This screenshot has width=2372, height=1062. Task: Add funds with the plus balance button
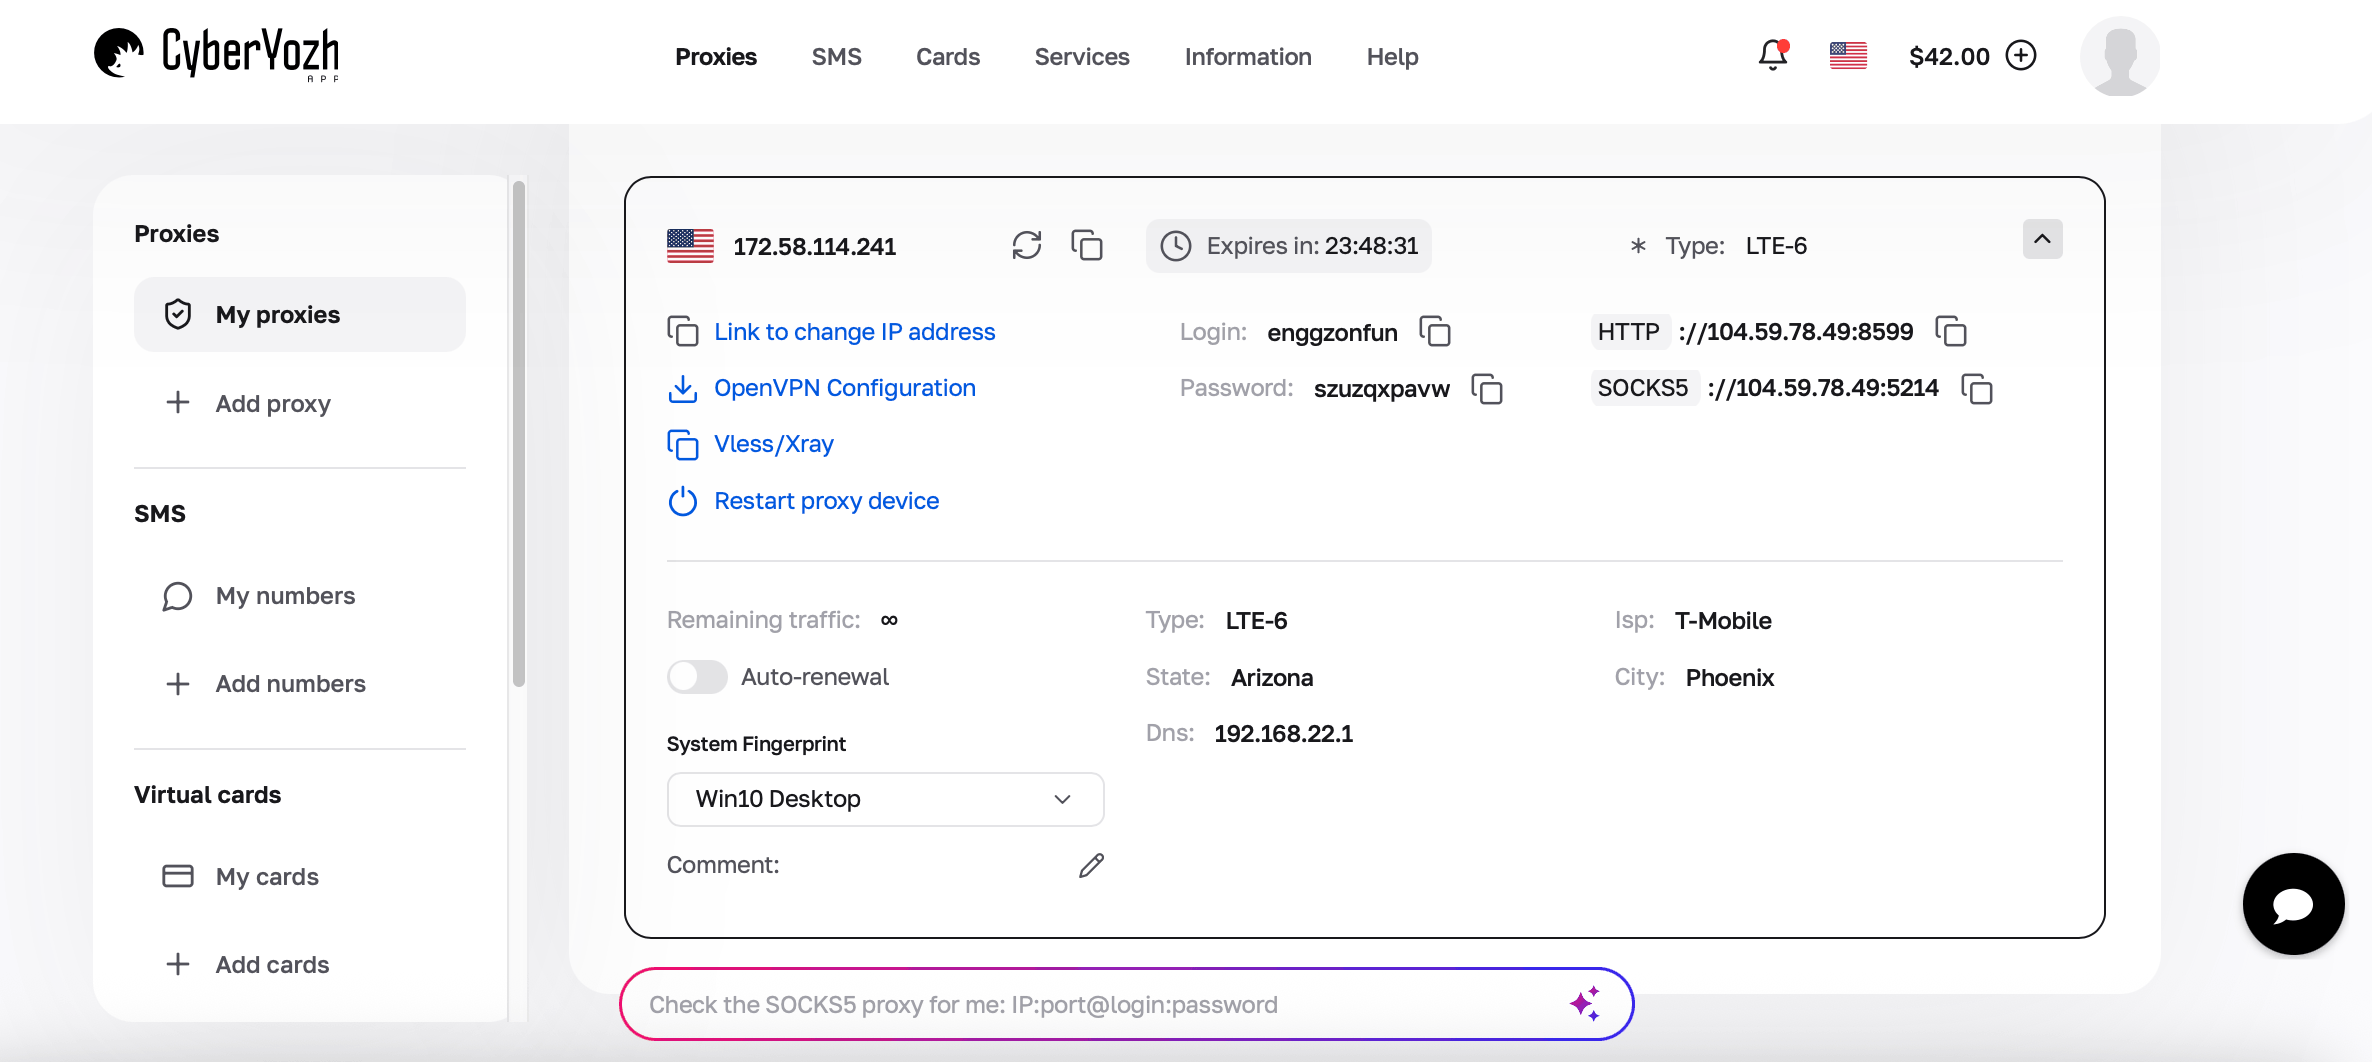2021,56
